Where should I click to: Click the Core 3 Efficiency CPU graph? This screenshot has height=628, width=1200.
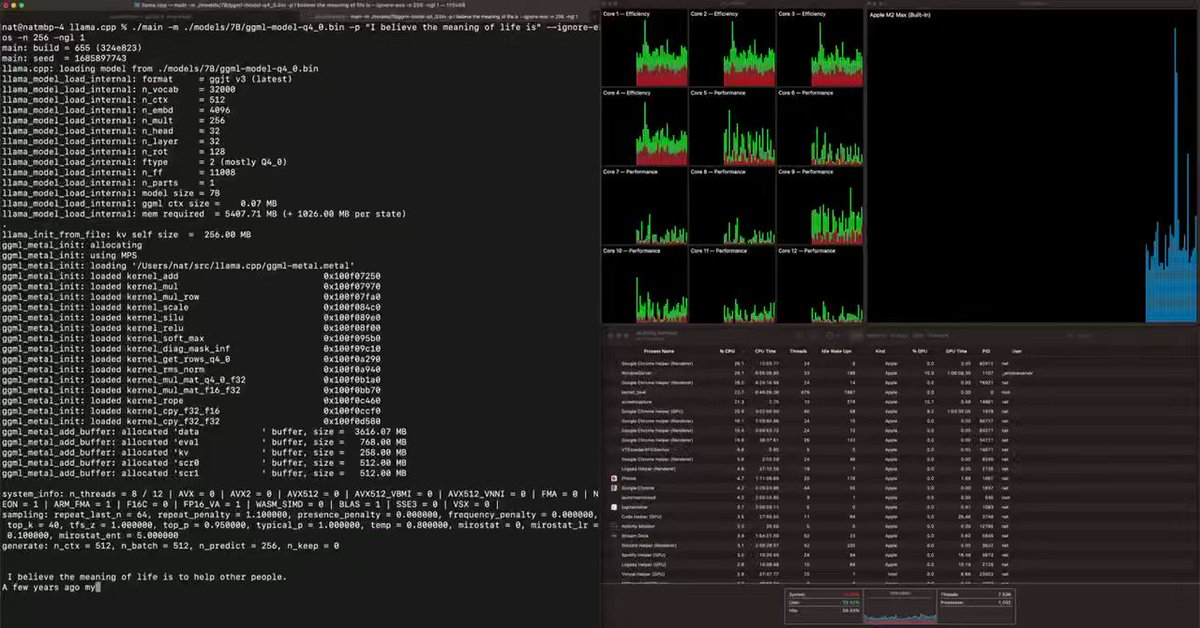[x=820, y=46]
